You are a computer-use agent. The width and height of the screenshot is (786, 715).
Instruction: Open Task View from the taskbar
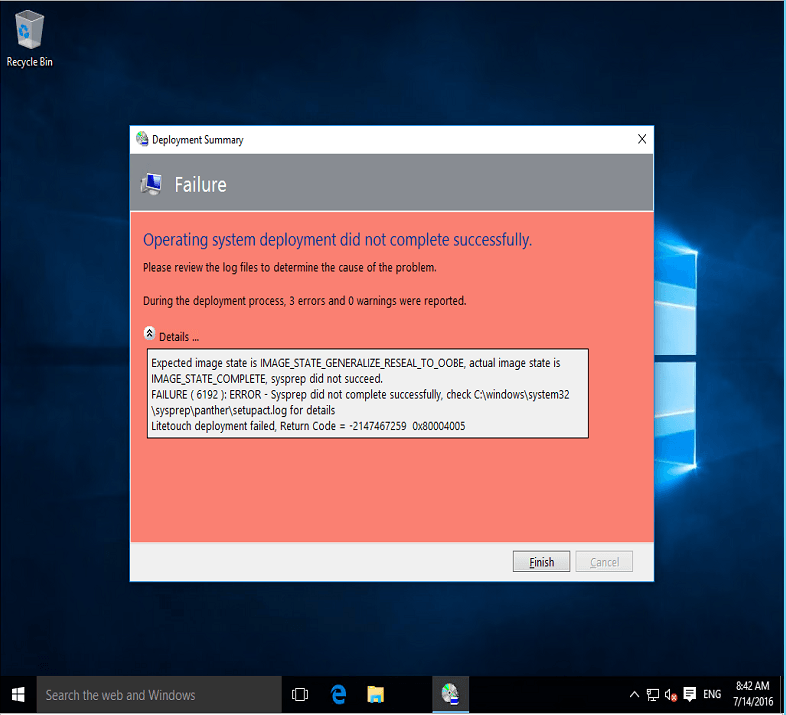300,694
